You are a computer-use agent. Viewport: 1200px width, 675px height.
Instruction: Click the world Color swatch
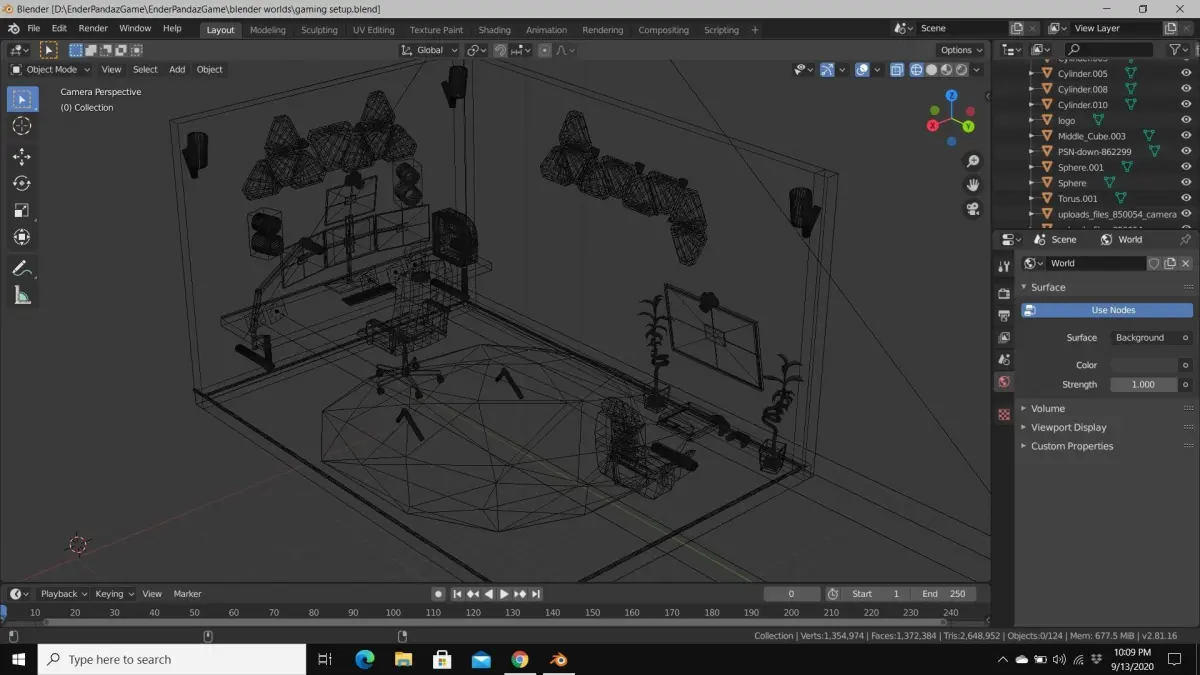1143,365
